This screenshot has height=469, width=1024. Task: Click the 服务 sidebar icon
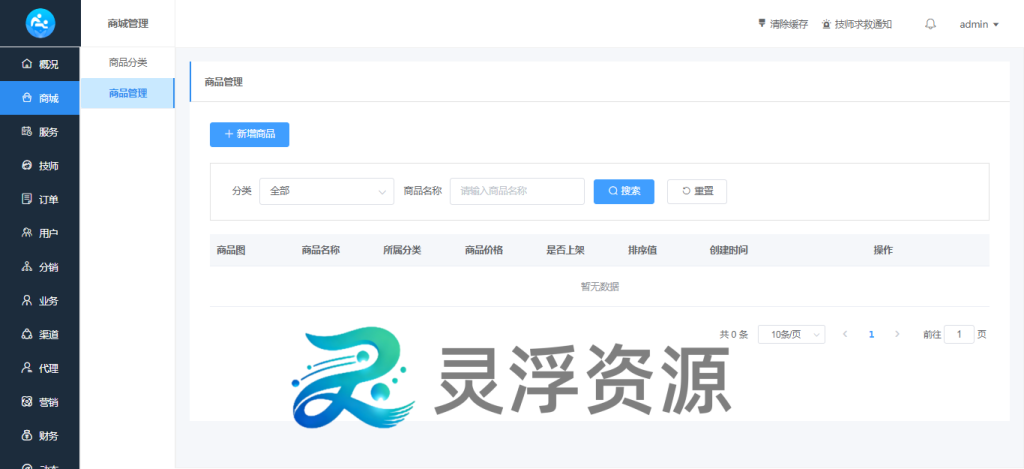27,132
